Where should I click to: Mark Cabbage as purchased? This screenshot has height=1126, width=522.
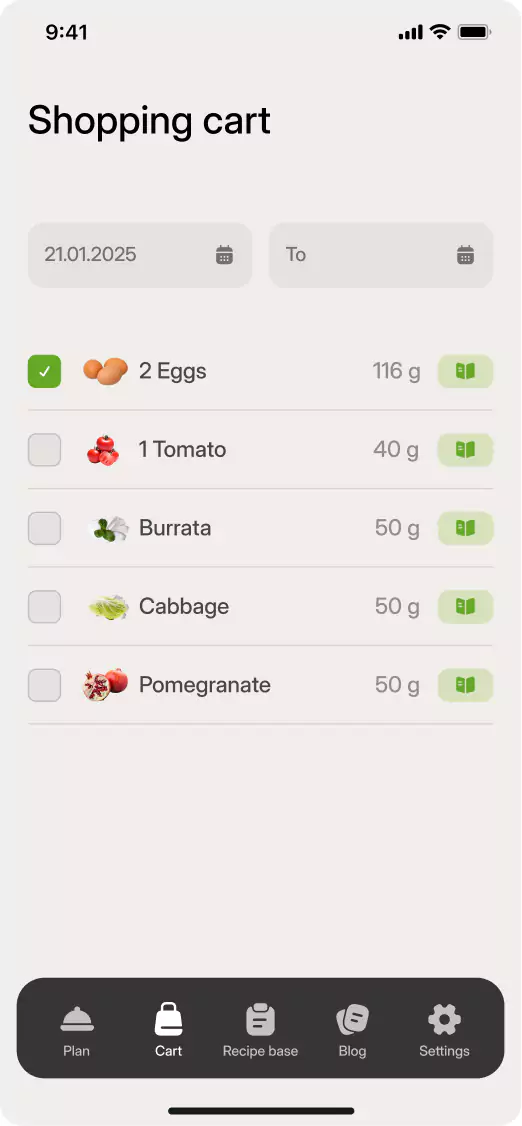click(x=45, y=606)
